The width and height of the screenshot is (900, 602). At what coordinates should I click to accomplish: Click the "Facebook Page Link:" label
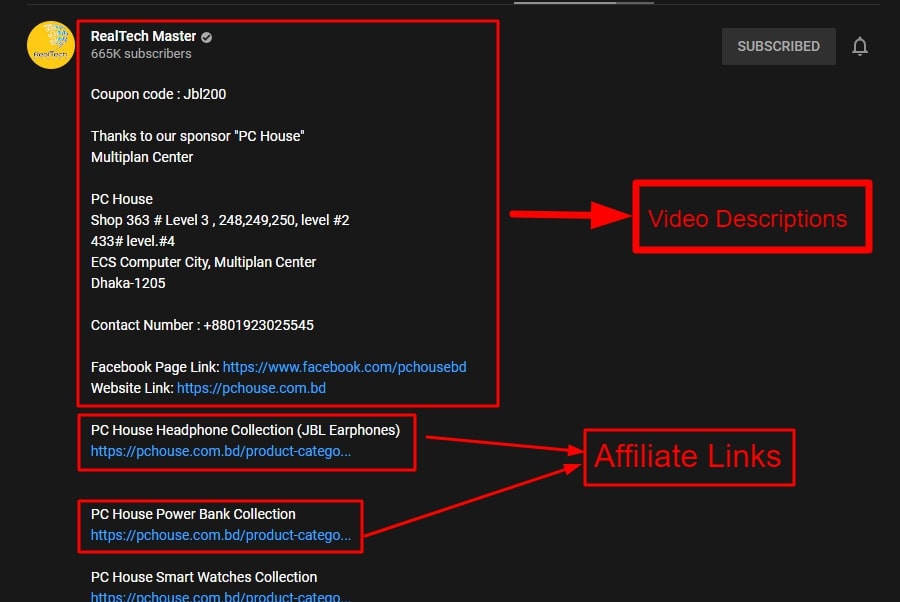[x=155, y=367]
